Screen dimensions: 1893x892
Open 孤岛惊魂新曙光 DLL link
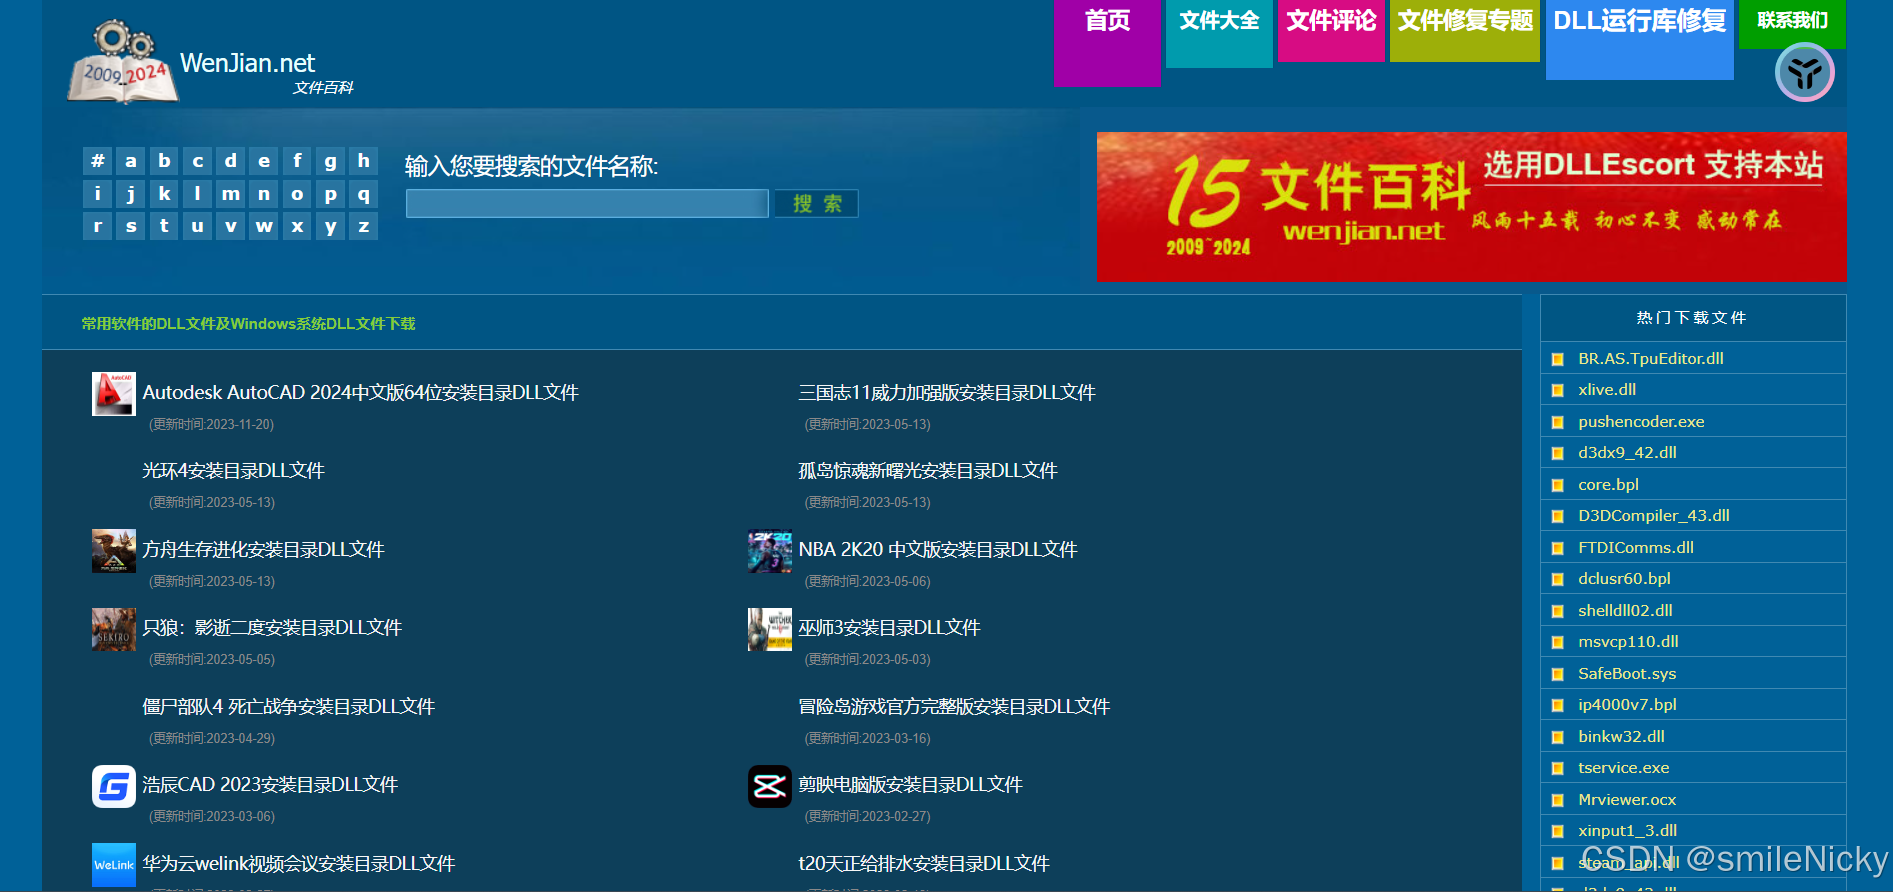928,471
